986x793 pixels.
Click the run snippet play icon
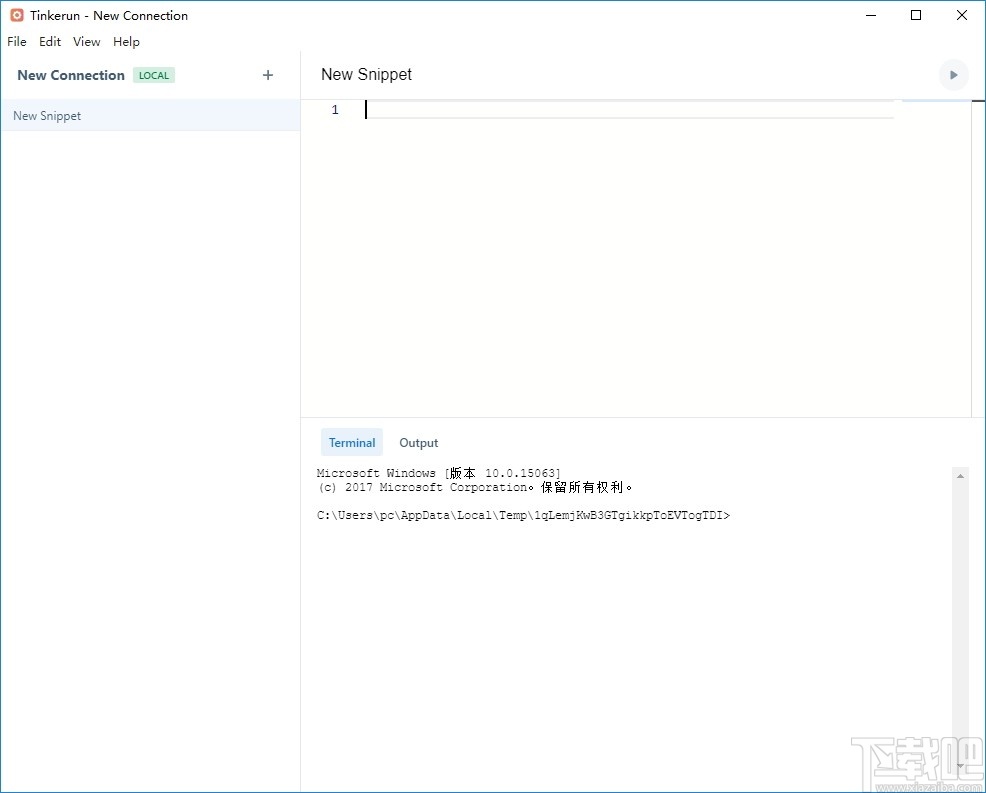(x=953, y=74)
